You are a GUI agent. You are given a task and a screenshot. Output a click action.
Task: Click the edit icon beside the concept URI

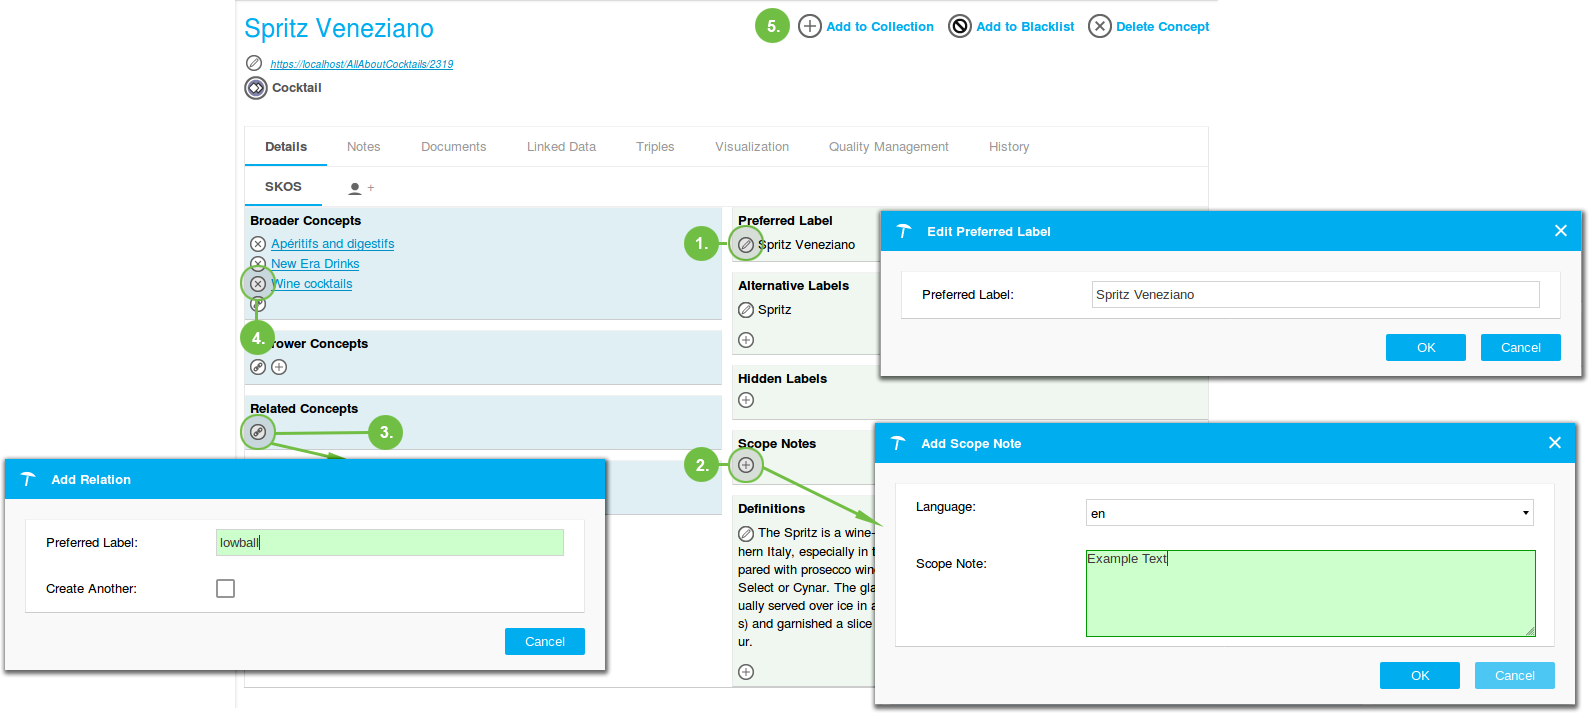[x=254, y=63]
